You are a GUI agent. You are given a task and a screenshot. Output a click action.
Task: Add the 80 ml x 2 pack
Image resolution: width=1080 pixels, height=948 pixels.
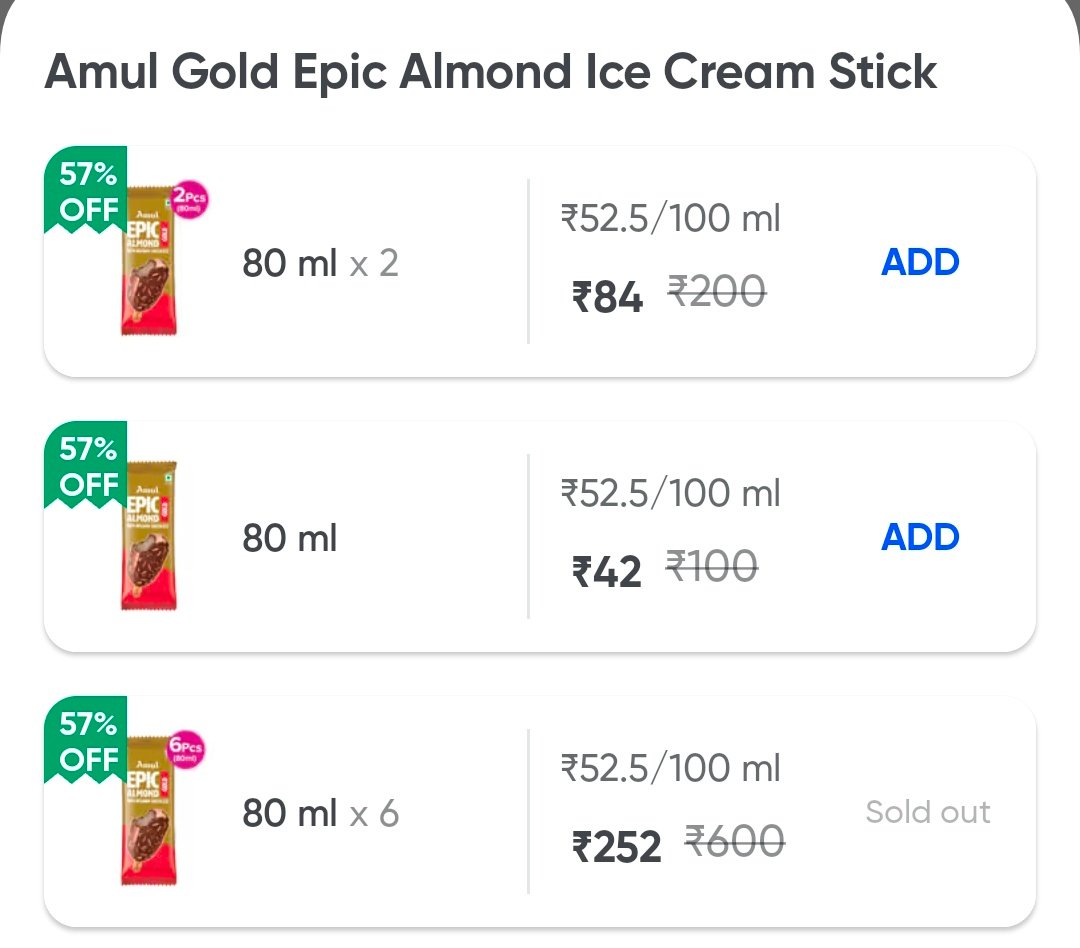[920, 262]
